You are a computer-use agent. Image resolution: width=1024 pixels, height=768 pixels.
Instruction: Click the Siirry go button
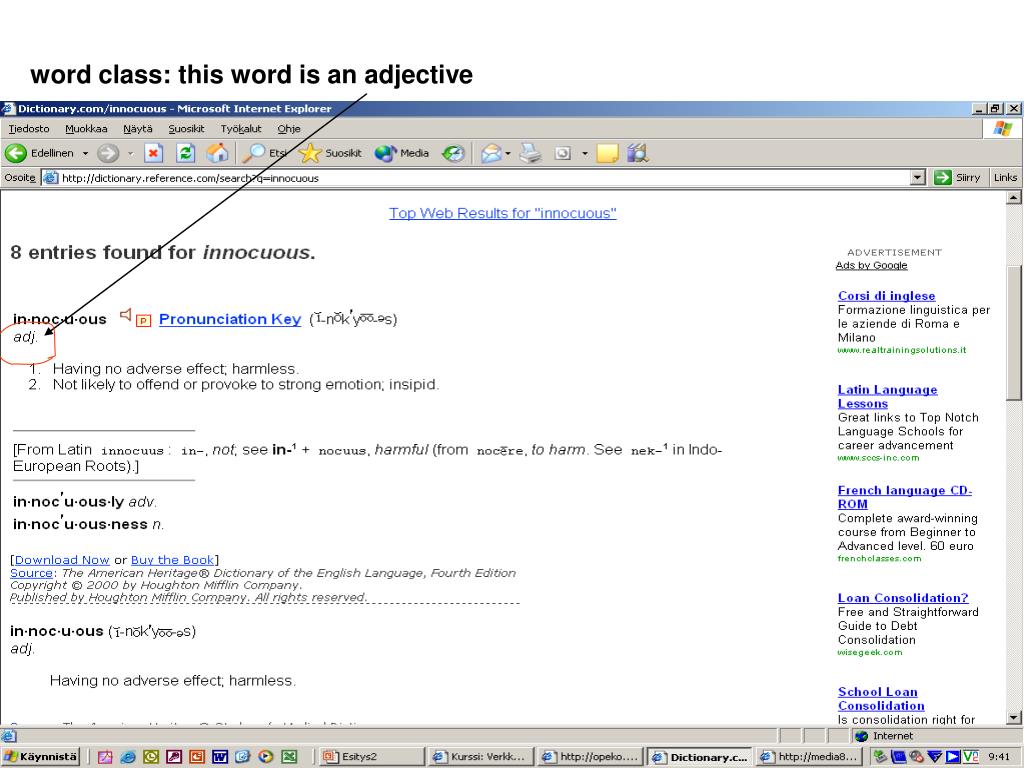click(x=958, y=177)
